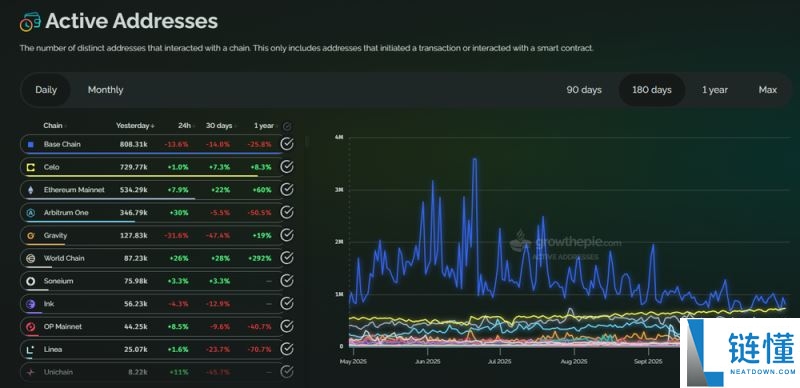
Task: Click Ink value 56.23k
Action: pos(135,304)
